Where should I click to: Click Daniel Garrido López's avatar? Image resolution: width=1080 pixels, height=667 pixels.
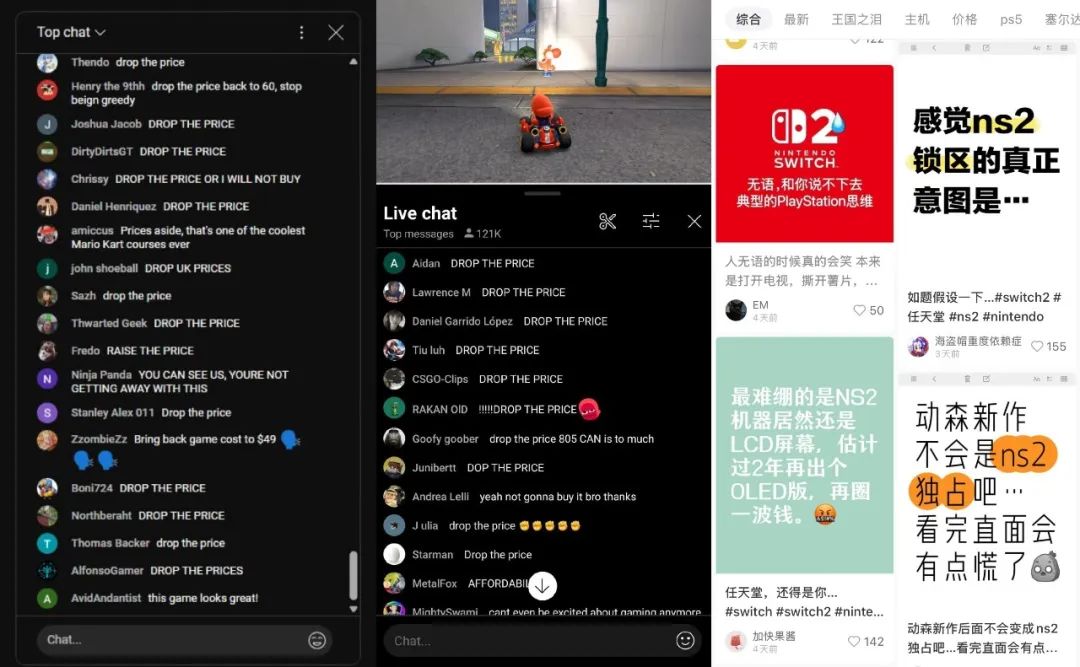[x=394, y=321]
